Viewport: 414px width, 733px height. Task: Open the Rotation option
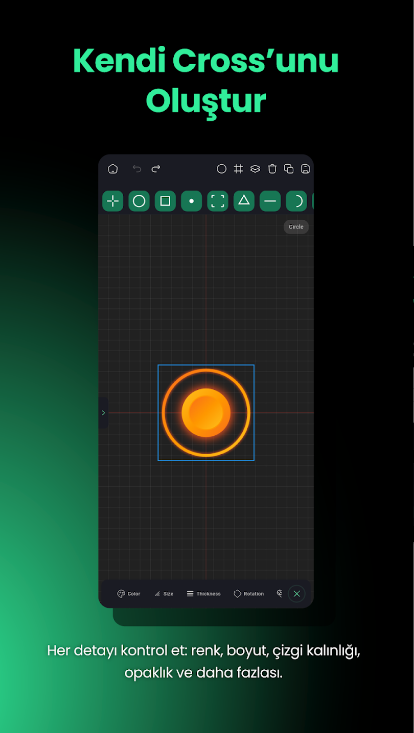[249, 594]
